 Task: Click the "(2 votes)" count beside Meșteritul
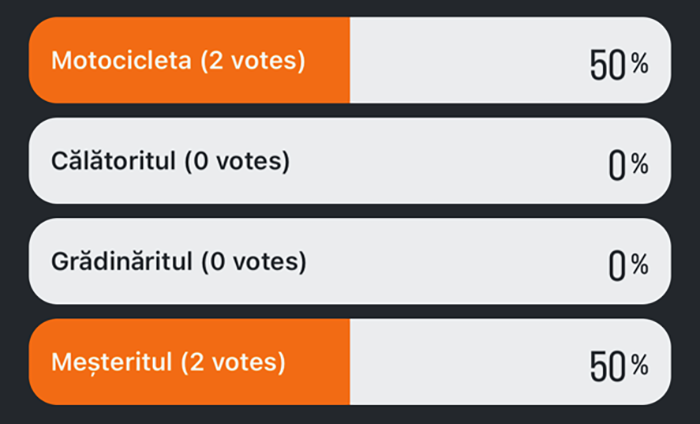[232, 362]
